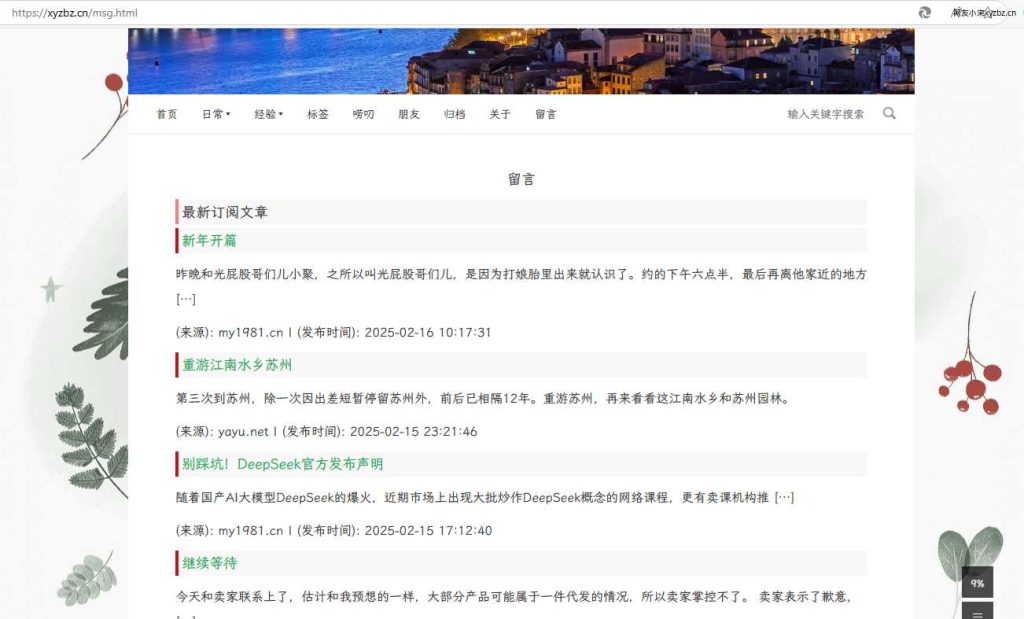Image resolution: width=1024 pixels, height=619 pixels.
Task: Open the 首页 menu item
Action: pyautogui.click(x=166, y=113)
